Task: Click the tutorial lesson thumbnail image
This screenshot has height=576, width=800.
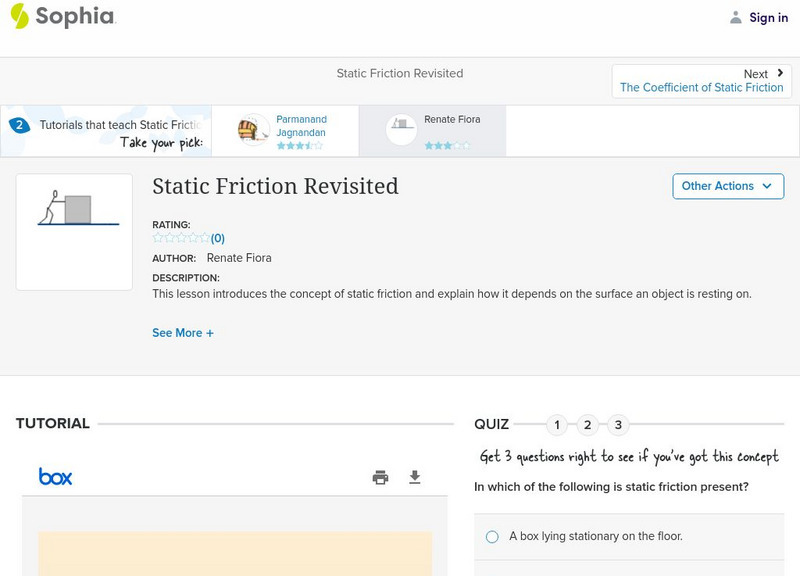Action: [74, 230]
